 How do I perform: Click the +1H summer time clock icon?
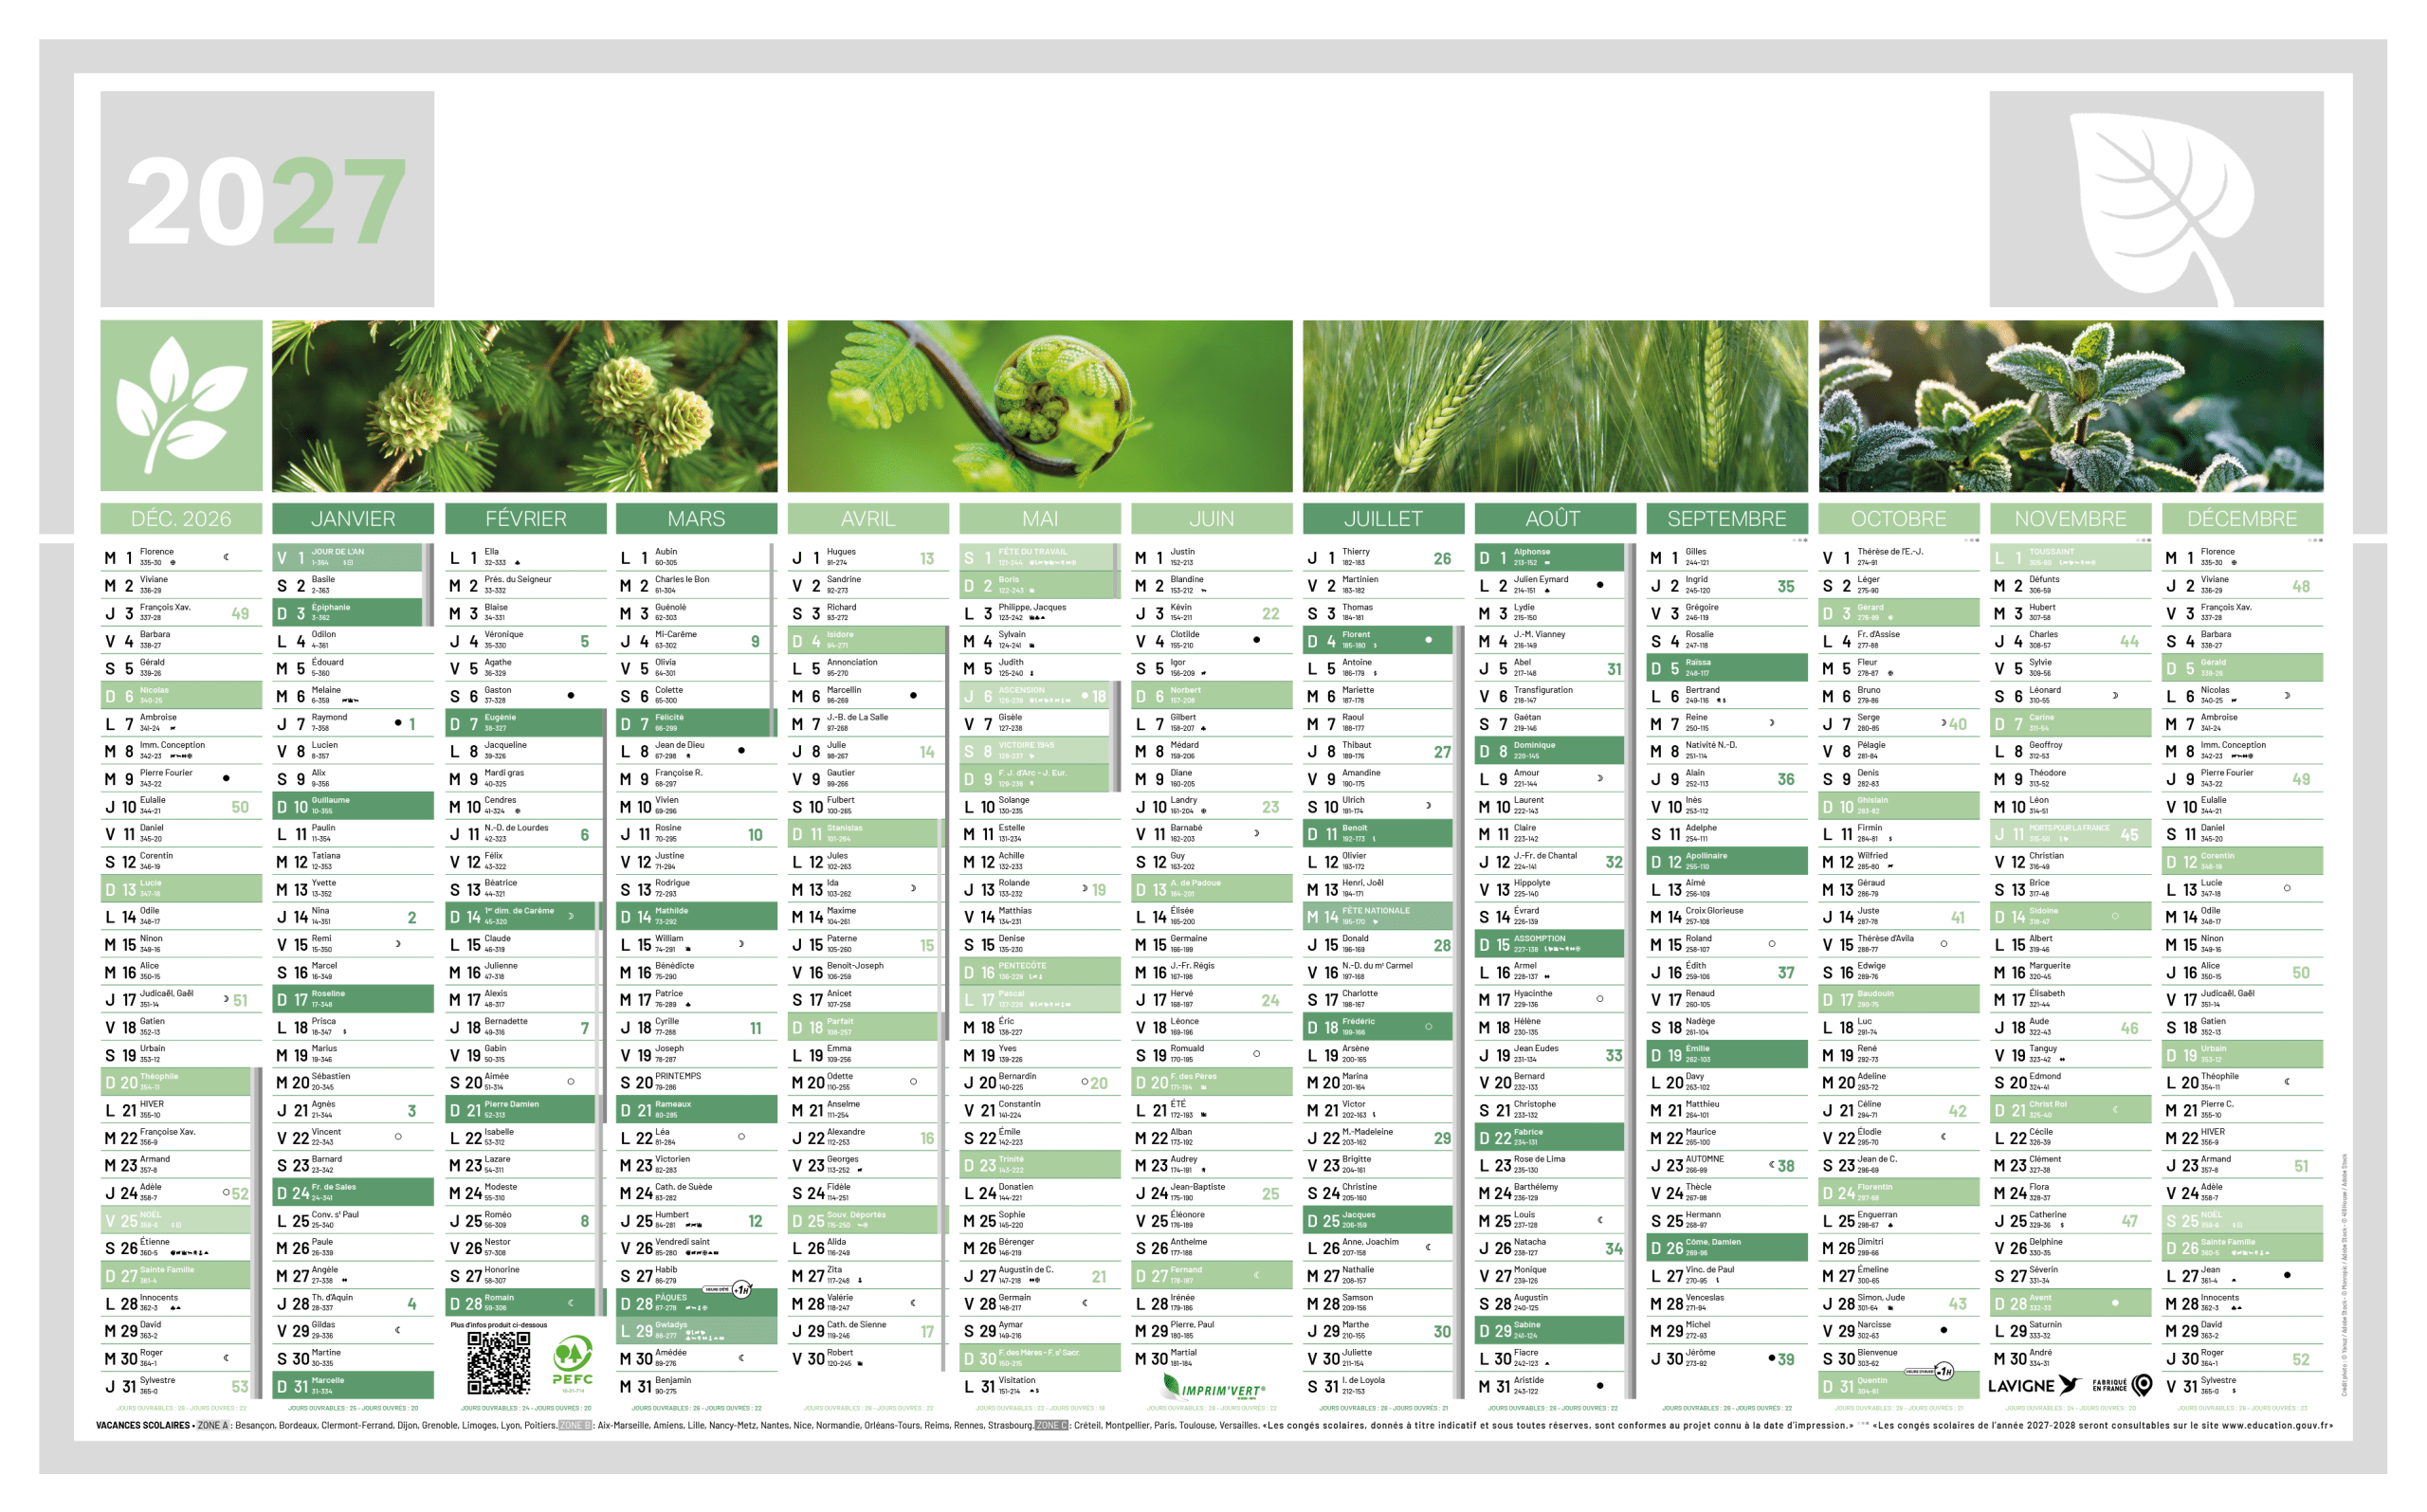(742, 1290)
